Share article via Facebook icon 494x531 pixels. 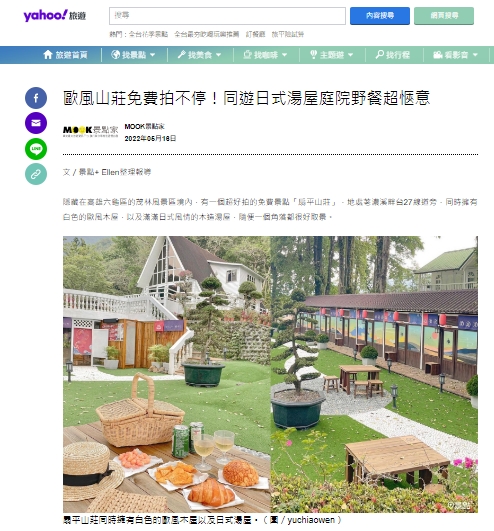[x=36, y=98]
